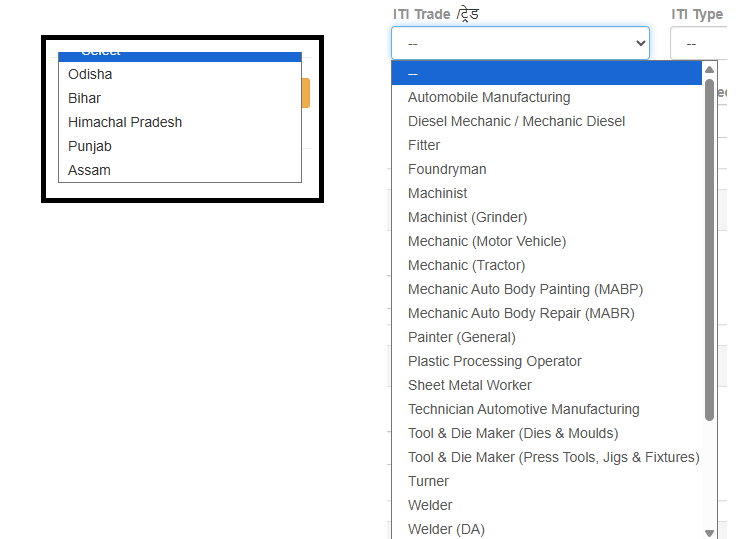Choose Assam state option
Screen dimensions: 743x539
[x=89, y=170]
